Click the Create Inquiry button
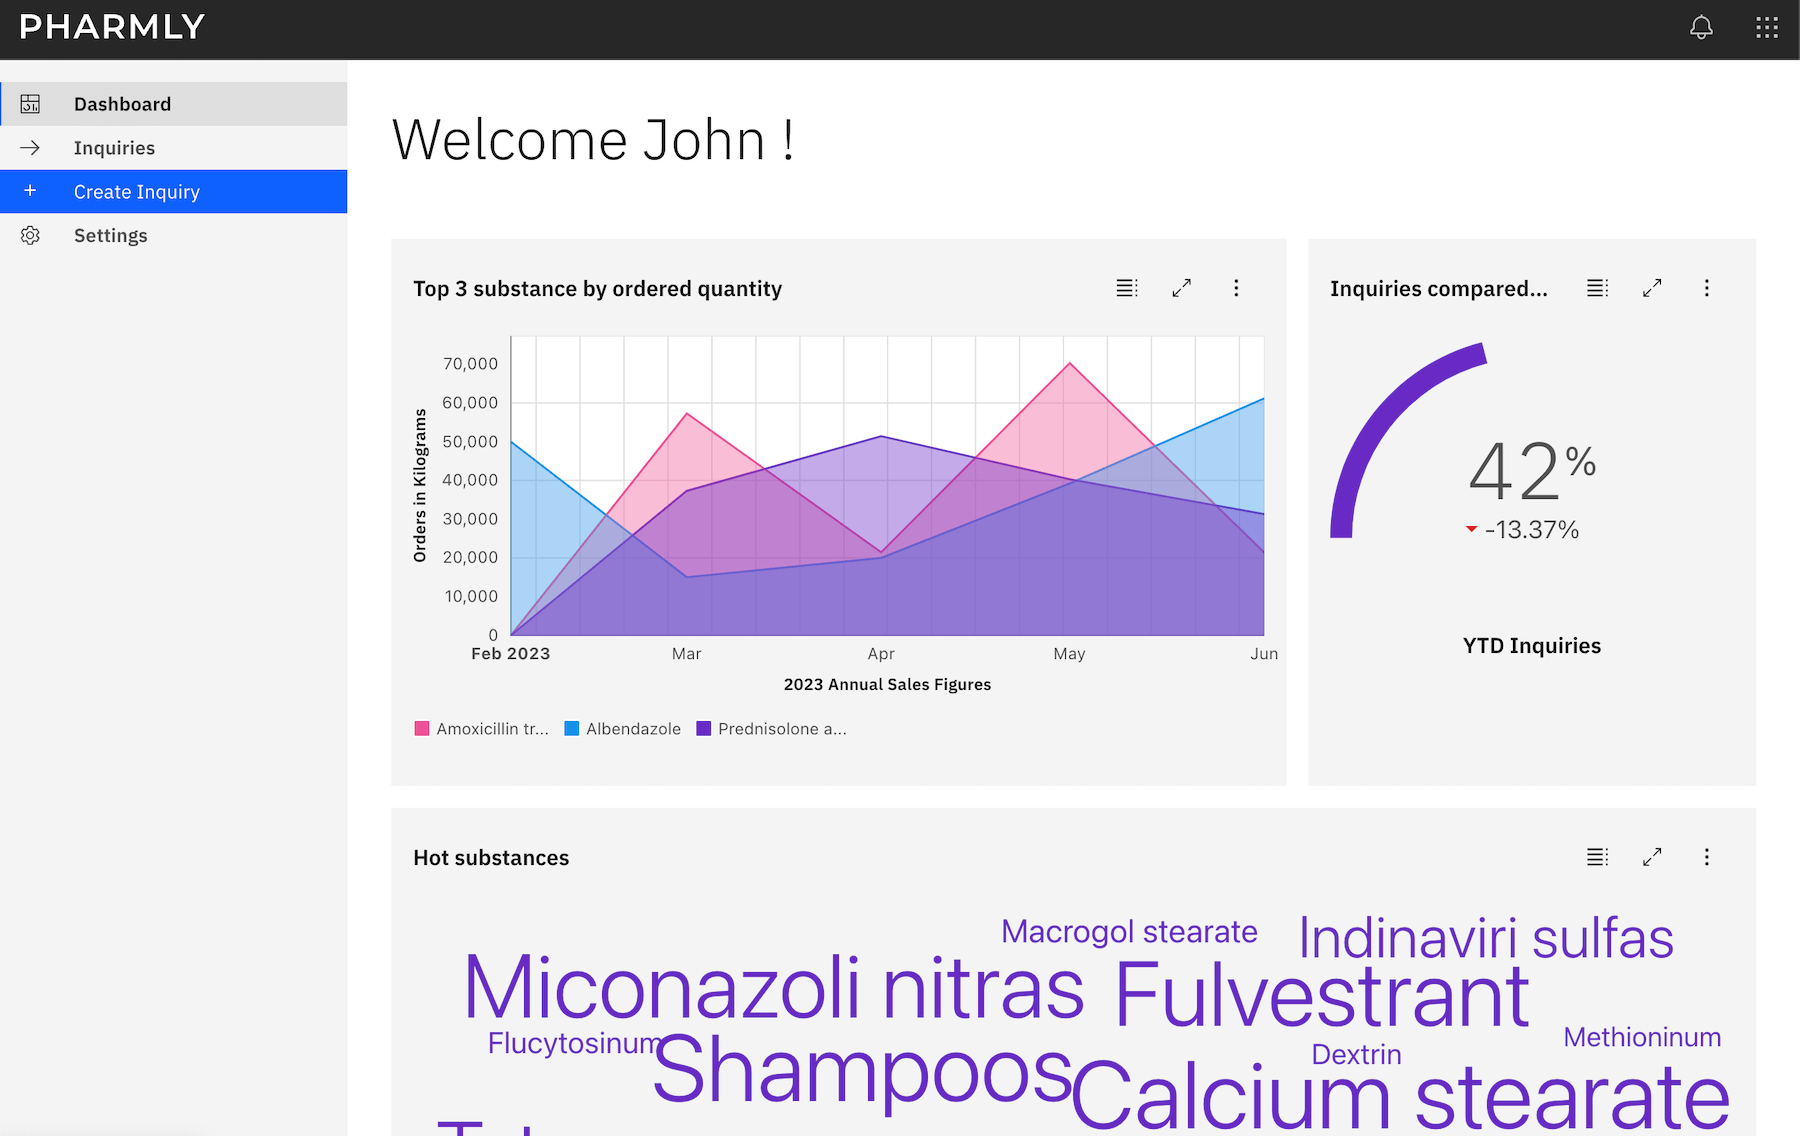This screenshot has height=1136, width=1800. 137,192
